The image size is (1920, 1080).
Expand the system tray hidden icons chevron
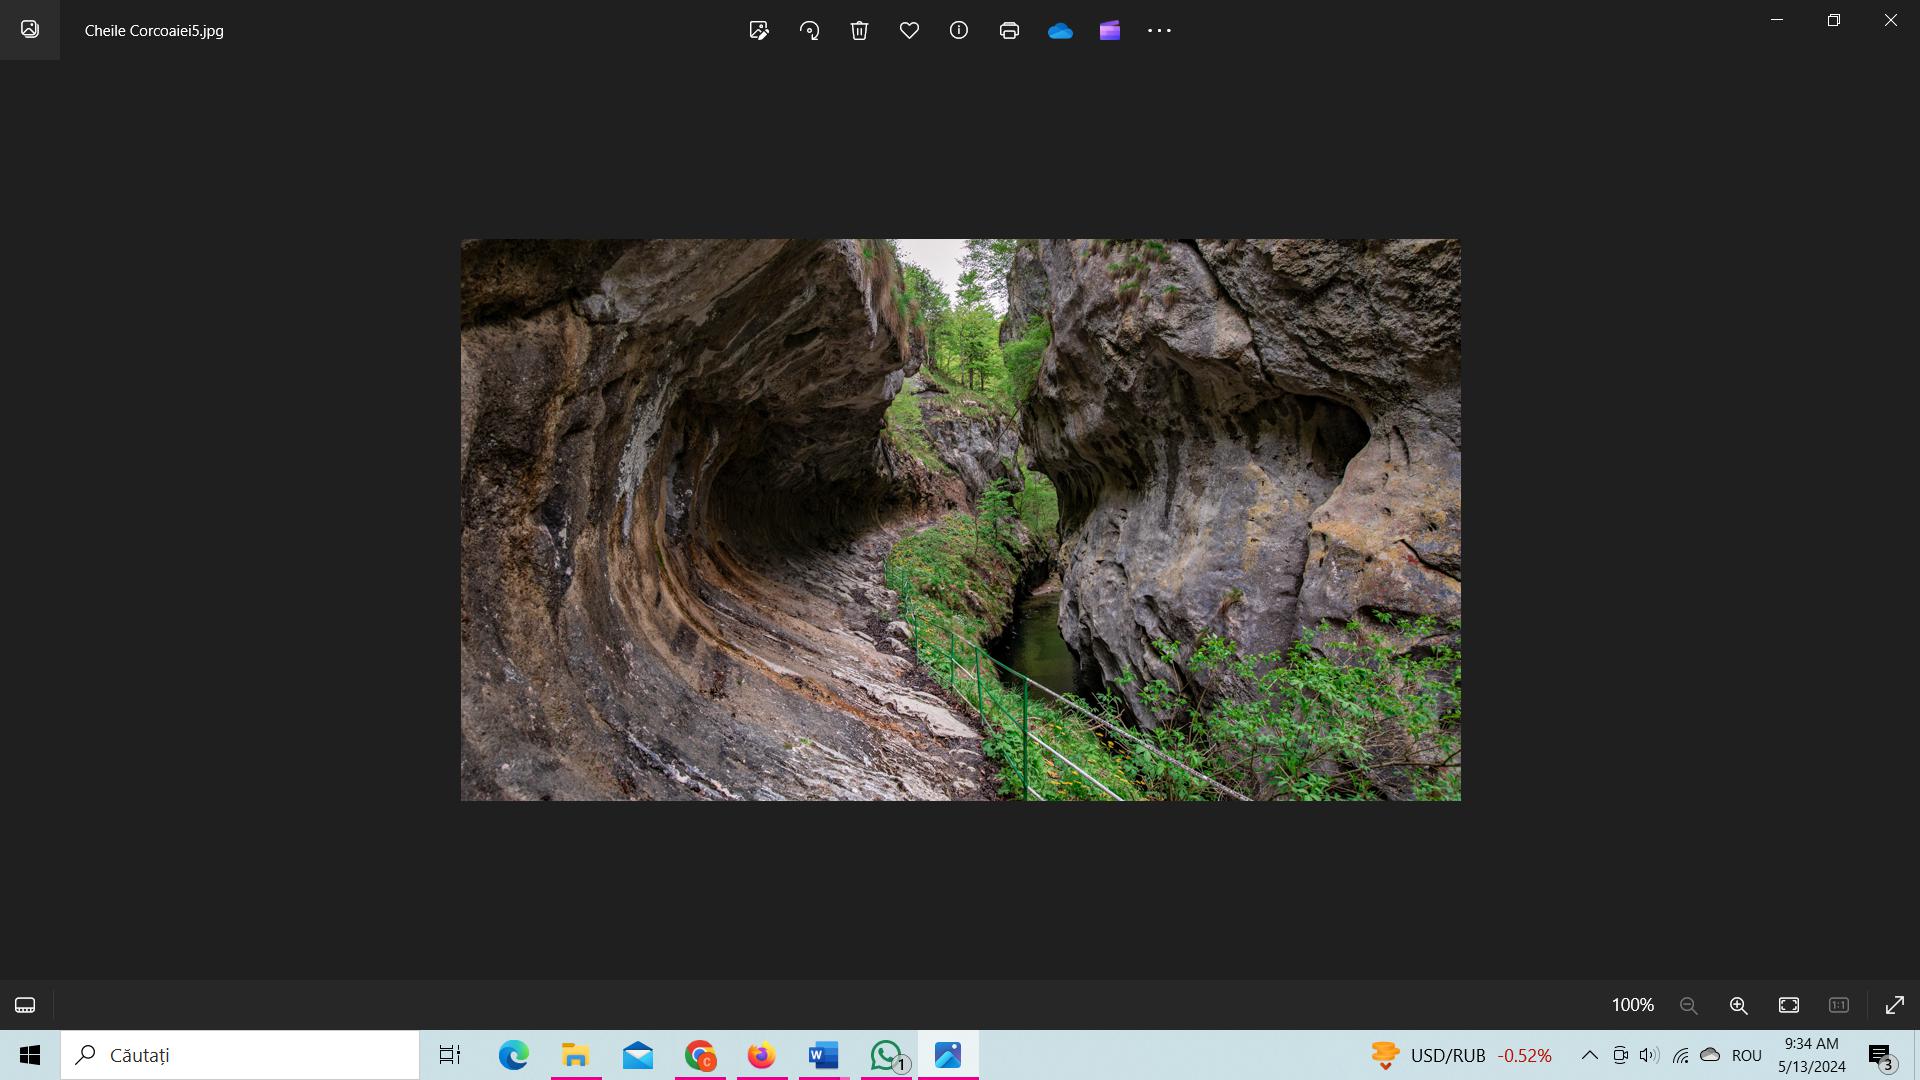click(x=1589, y=1055)
